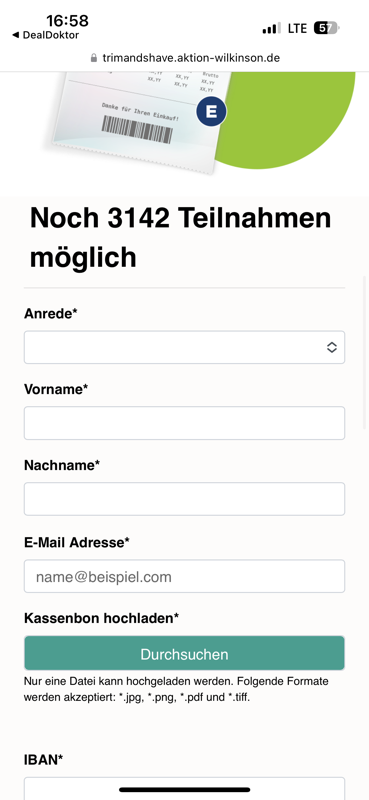Tap the Kassenbon hochladen label
The width and height of the screenshot is (369, 800).
click(102, 618)
